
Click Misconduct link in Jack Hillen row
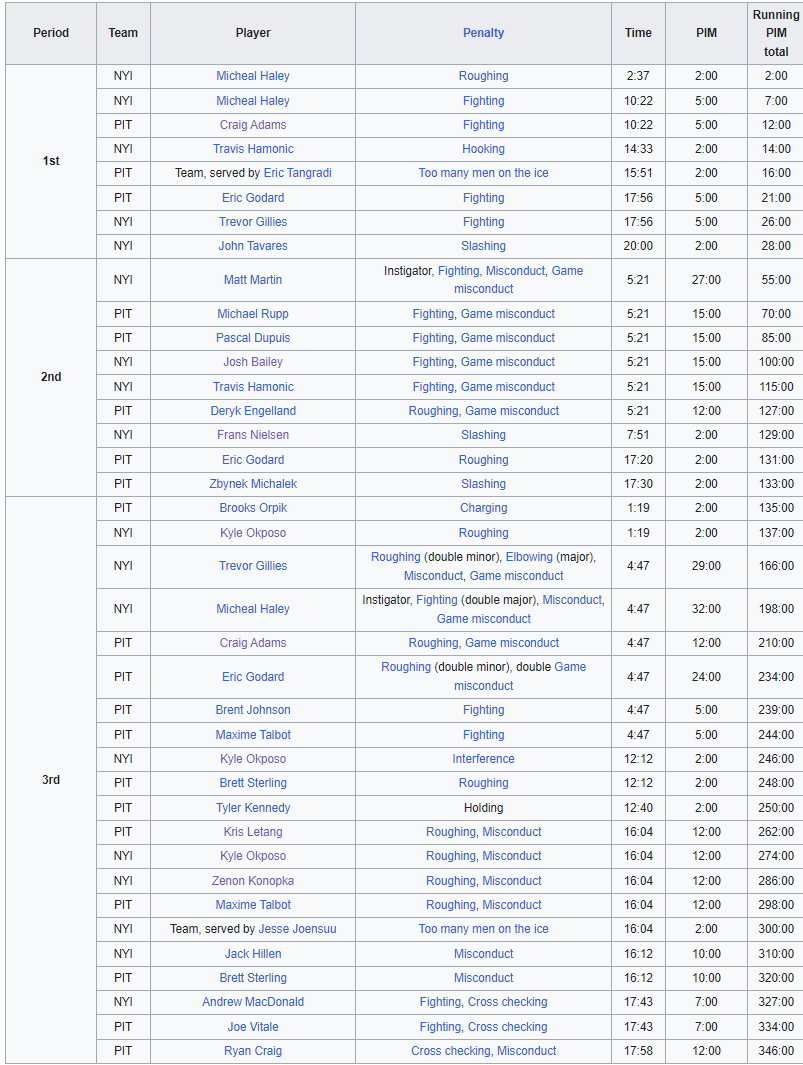tap(483, 954)
